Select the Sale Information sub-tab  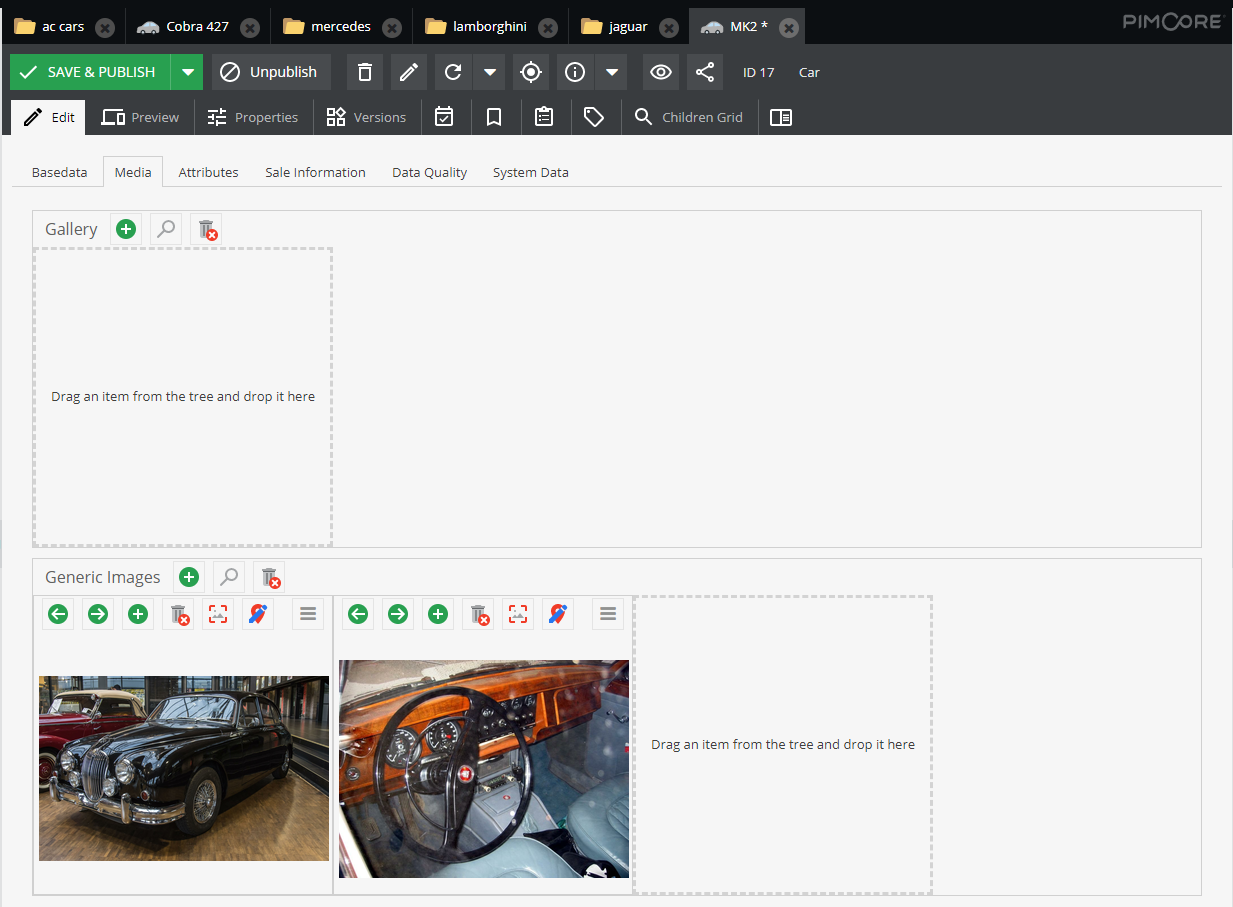[x=315, y=172]
